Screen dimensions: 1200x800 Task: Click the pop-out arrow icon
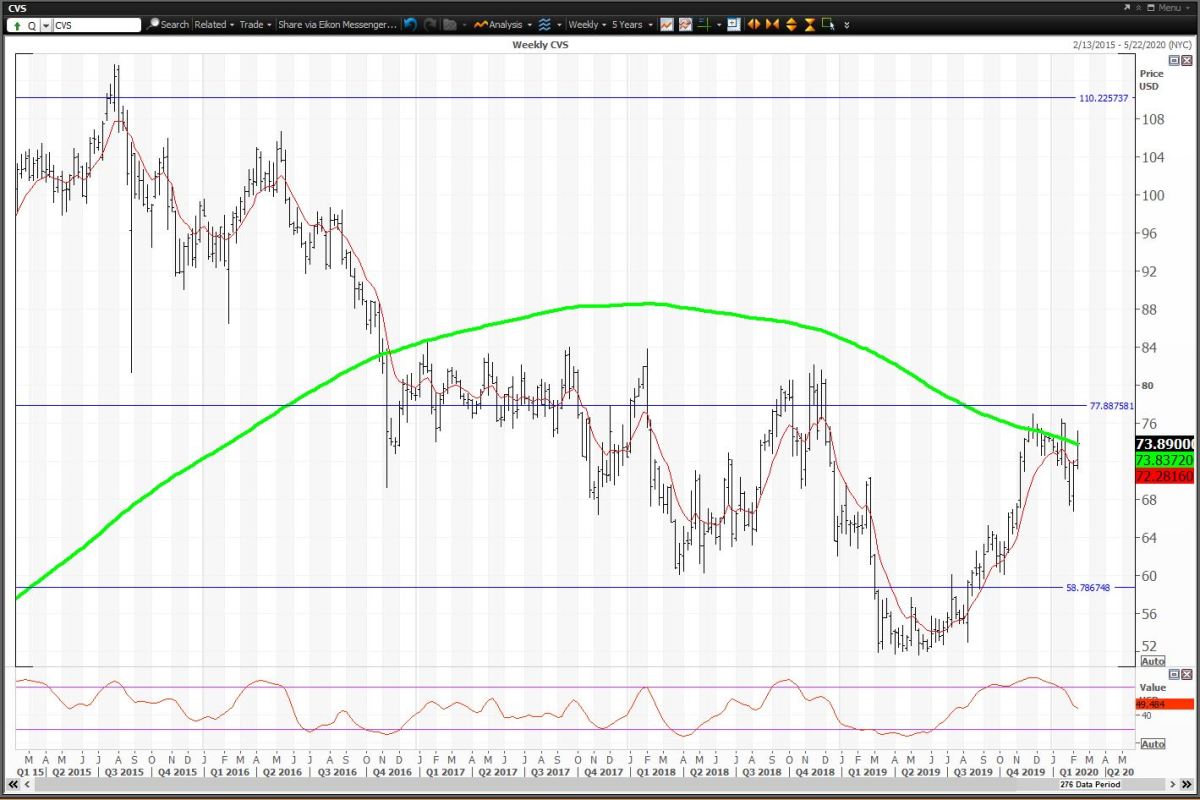[1126, 8]
